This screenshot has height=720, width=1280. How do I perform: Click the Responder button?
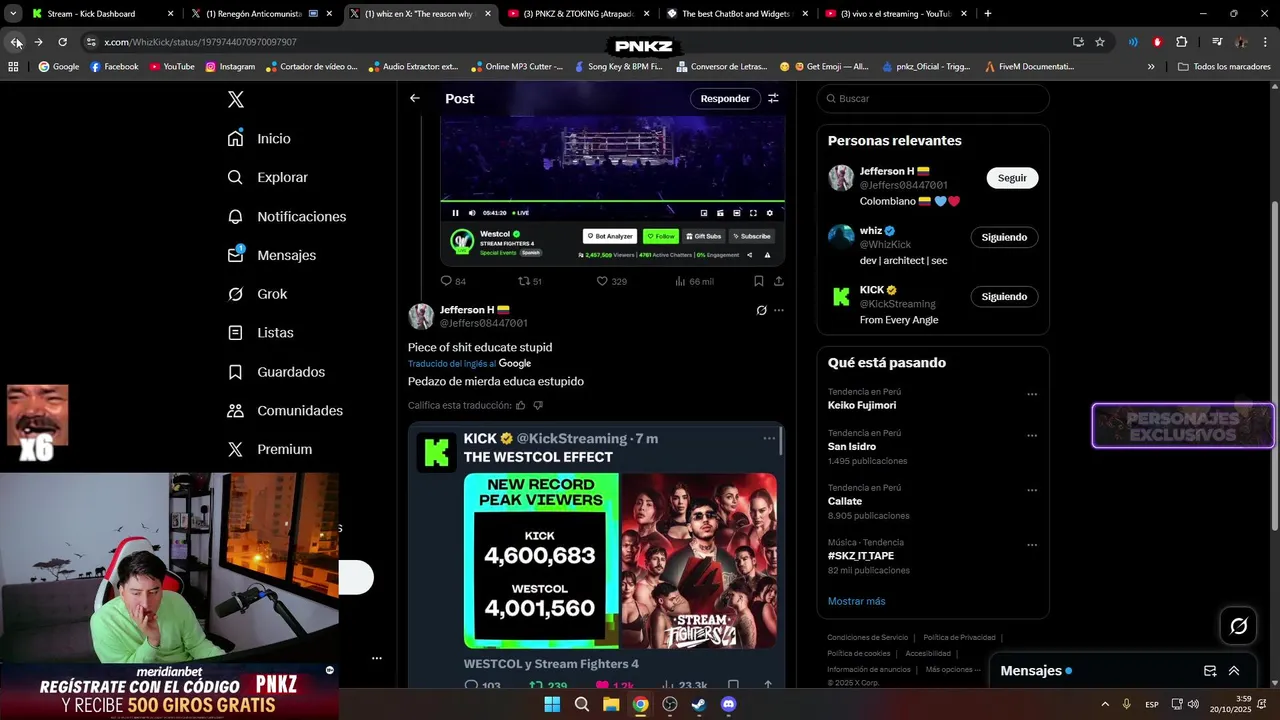725,98
